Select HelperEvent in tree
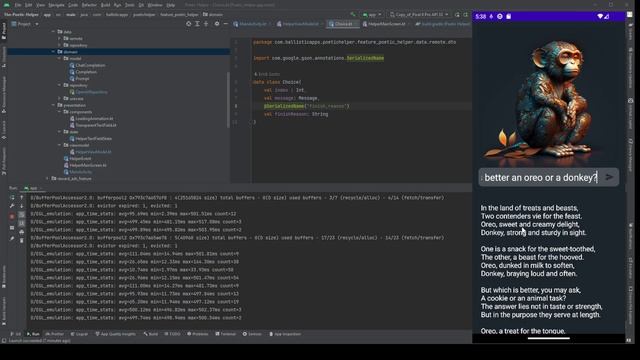The width and height of the screenshot is (640, 360). coord(78,158)
